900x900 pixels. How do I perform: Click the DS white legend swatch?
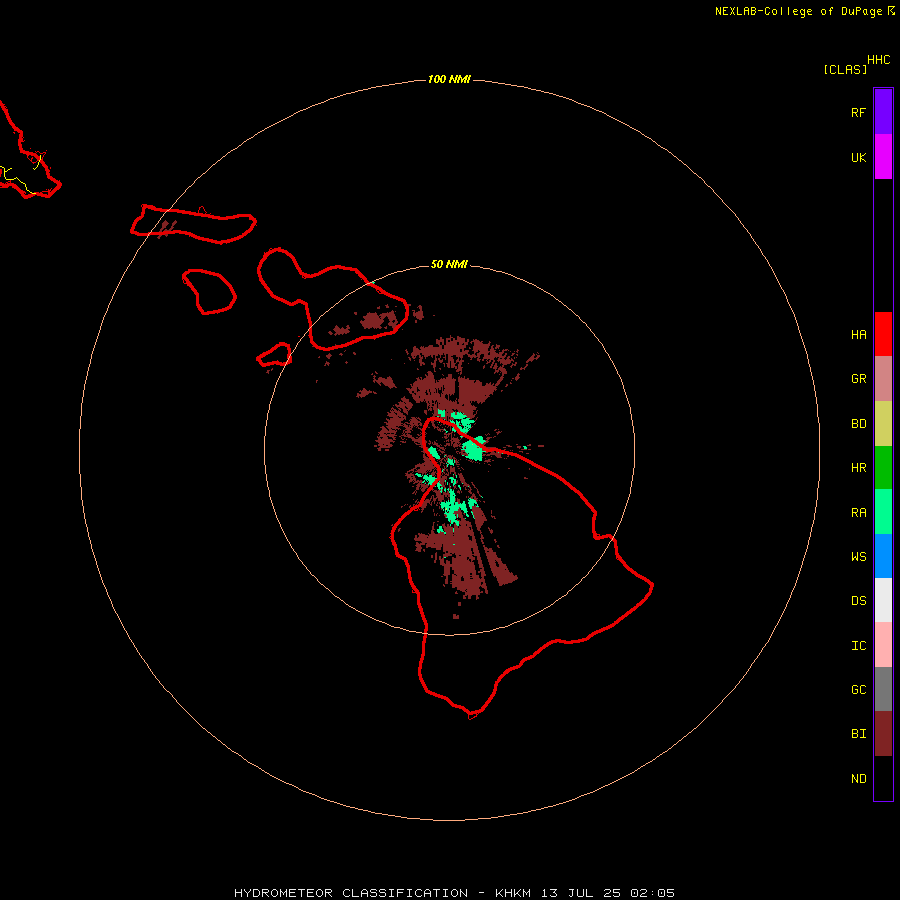(x=883, y=600)
